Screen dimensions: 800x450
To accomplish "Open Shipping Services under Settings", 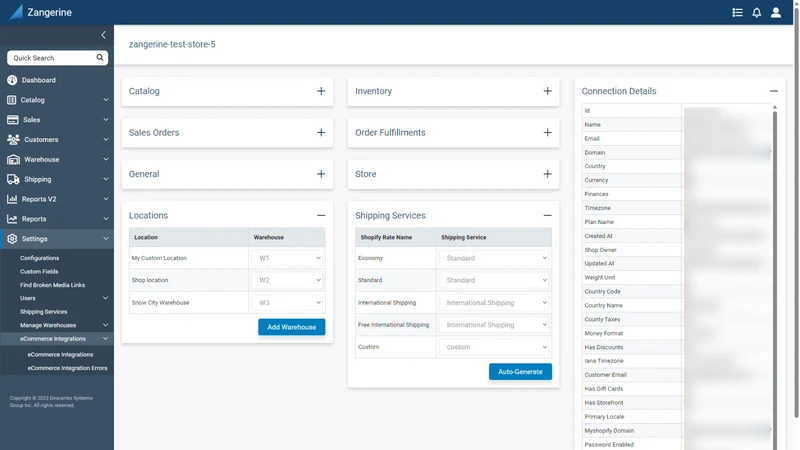I will (x=43, y=312).
